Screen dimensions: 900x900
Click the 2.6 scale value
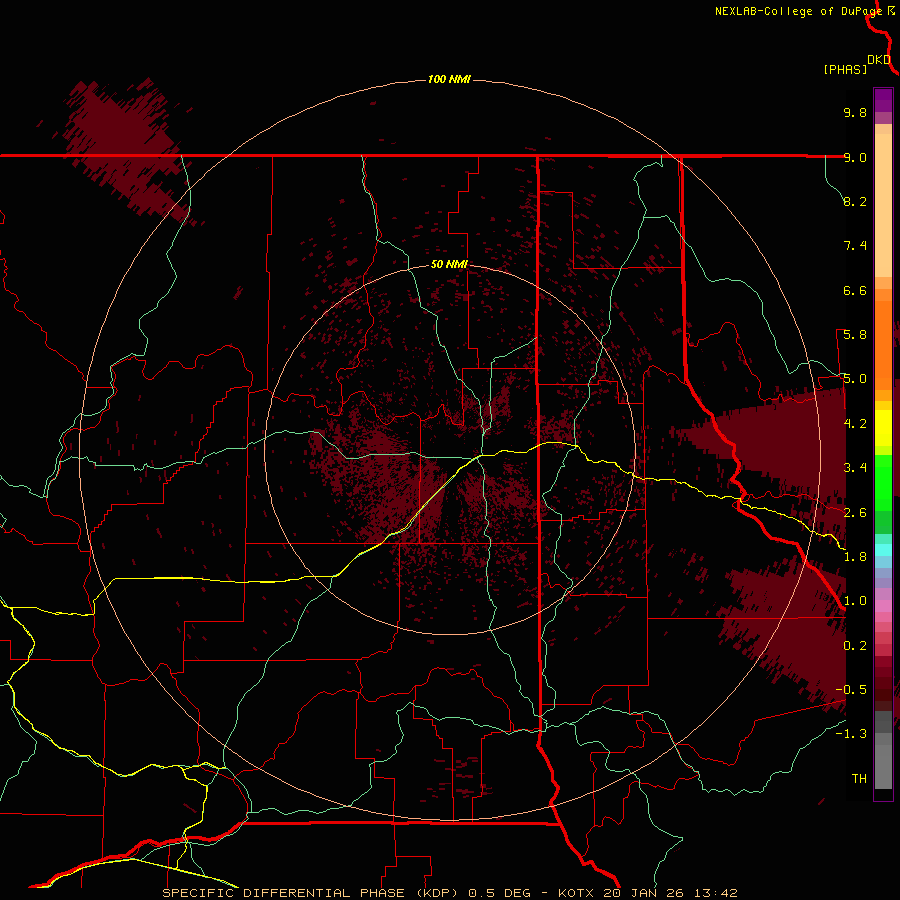coord(855,513)
